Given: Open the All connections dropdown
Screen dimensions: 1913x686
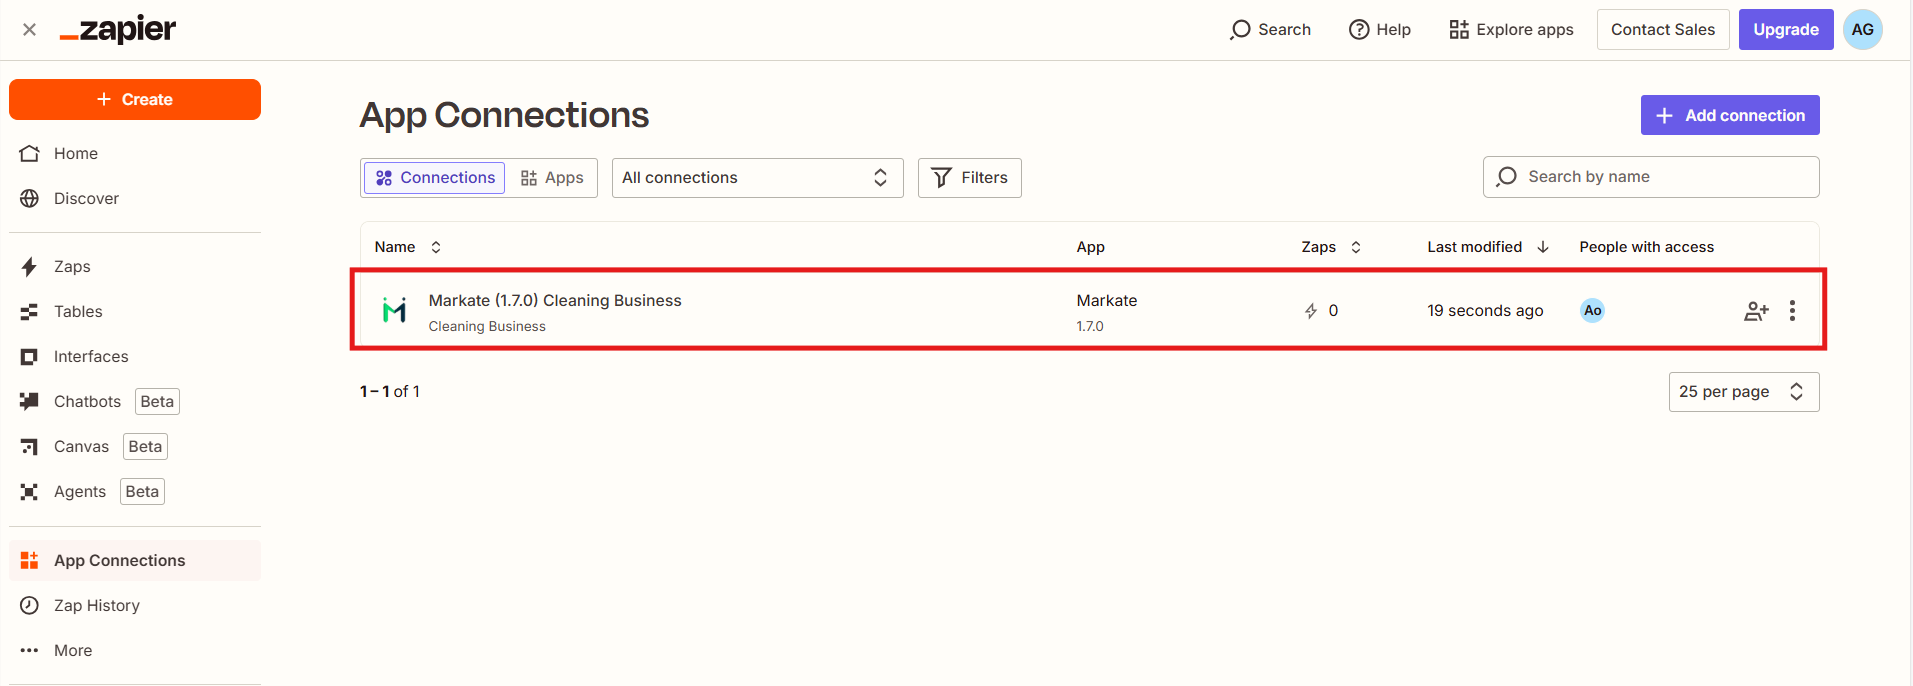Looking at the screenshot, I should [x=758, y=178].
